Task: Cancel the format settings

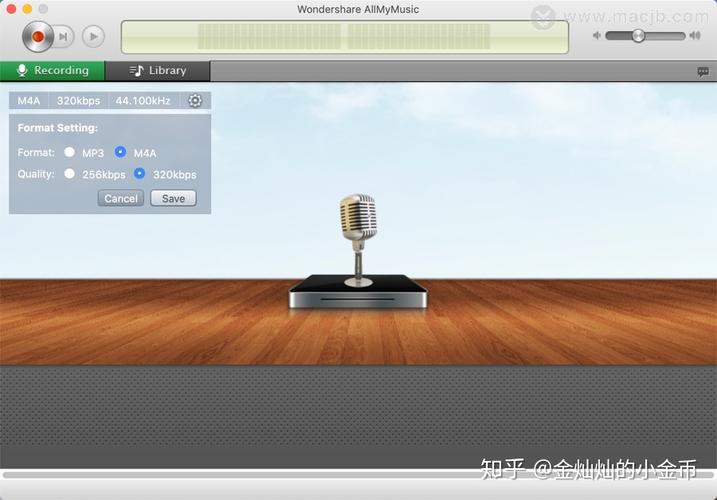Action: (121, 198)
